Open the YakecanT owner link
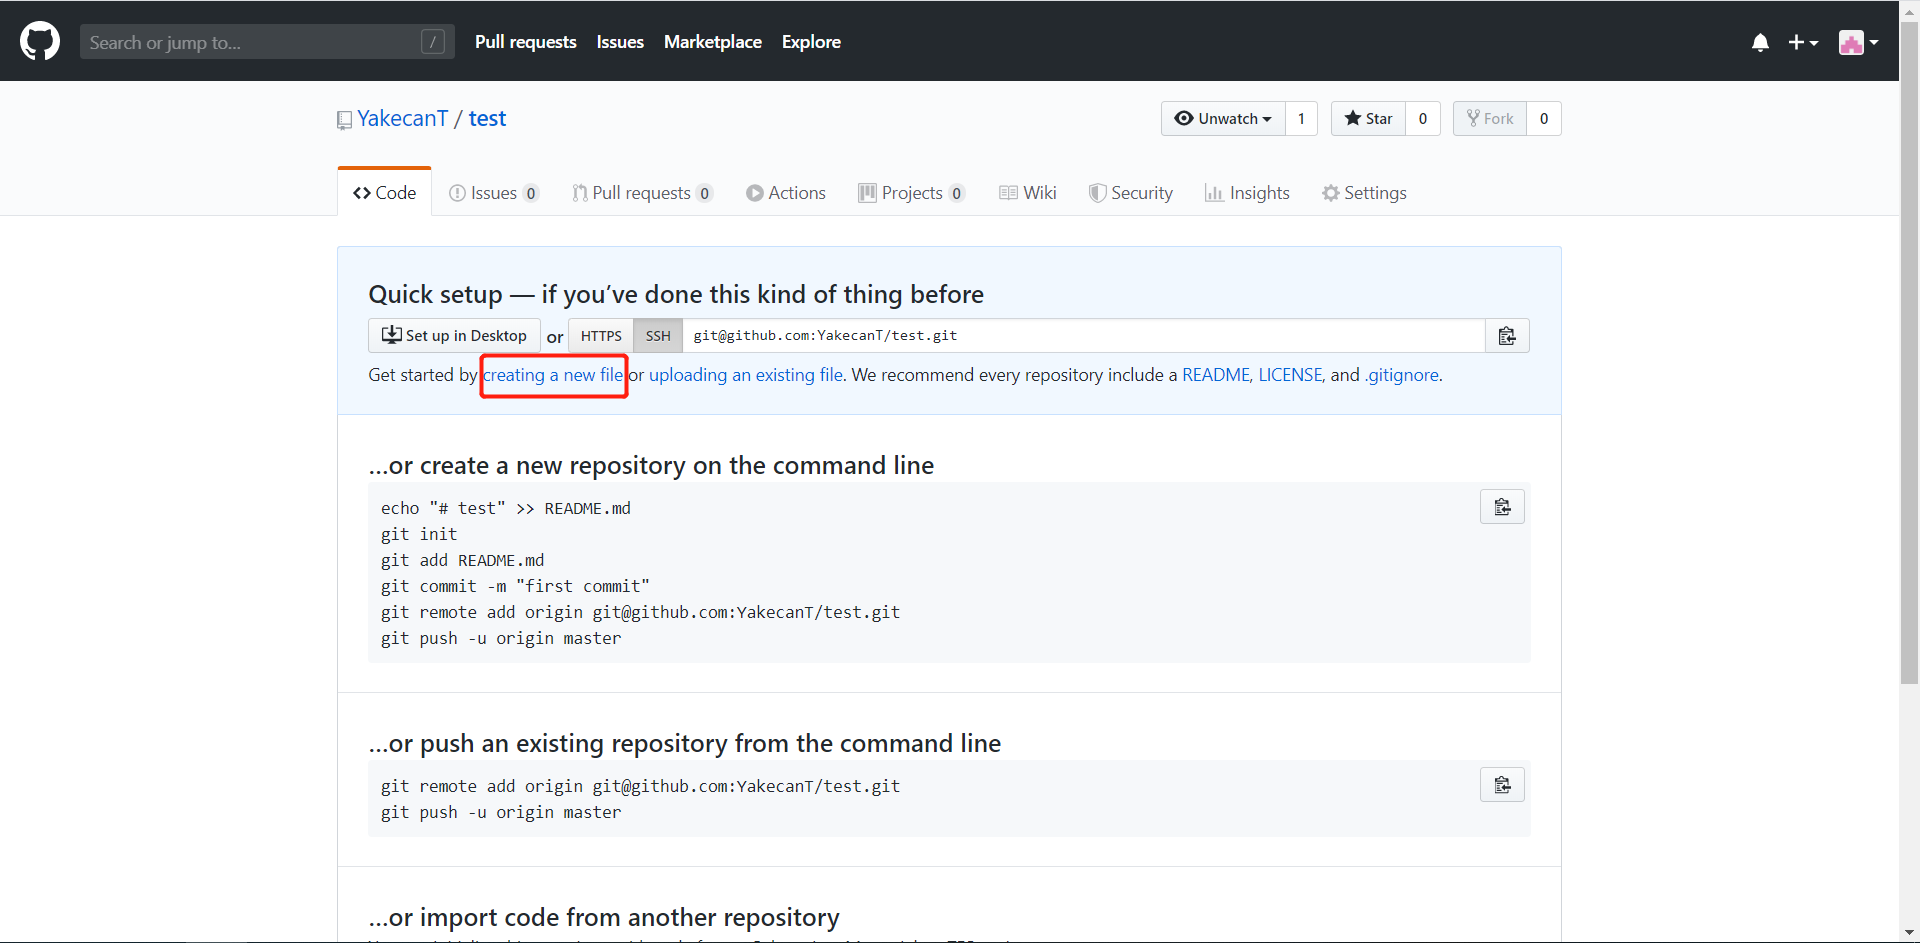 point(402,118)
